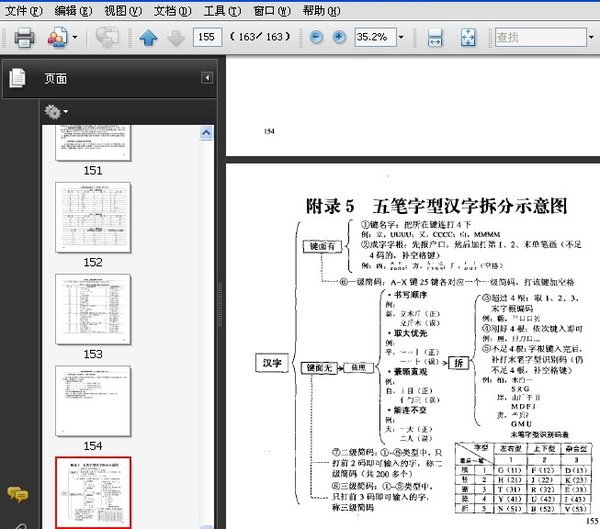Screen dimensions: 600x529
Task: Click the 查找 search field
Action: pos(541,37)
